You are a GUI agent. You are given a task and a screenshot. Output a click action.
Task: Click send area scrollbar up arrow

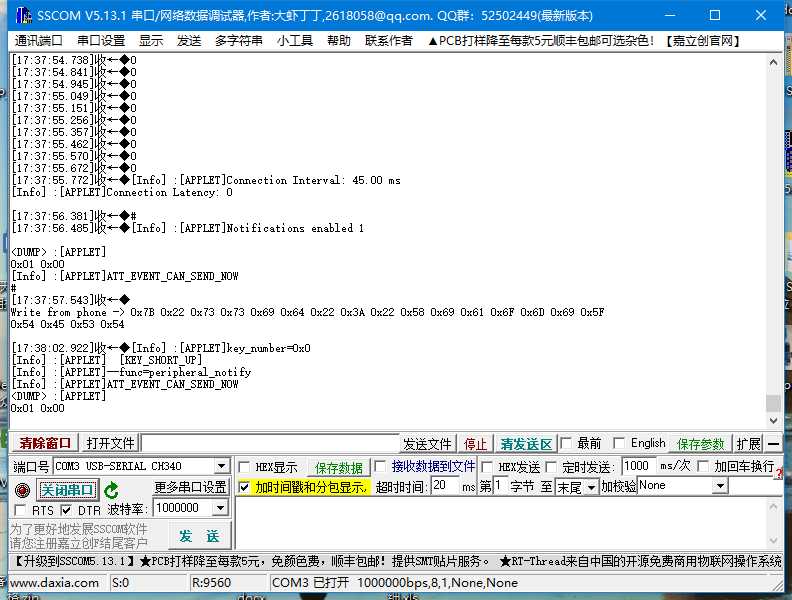[x=773, y=506]
